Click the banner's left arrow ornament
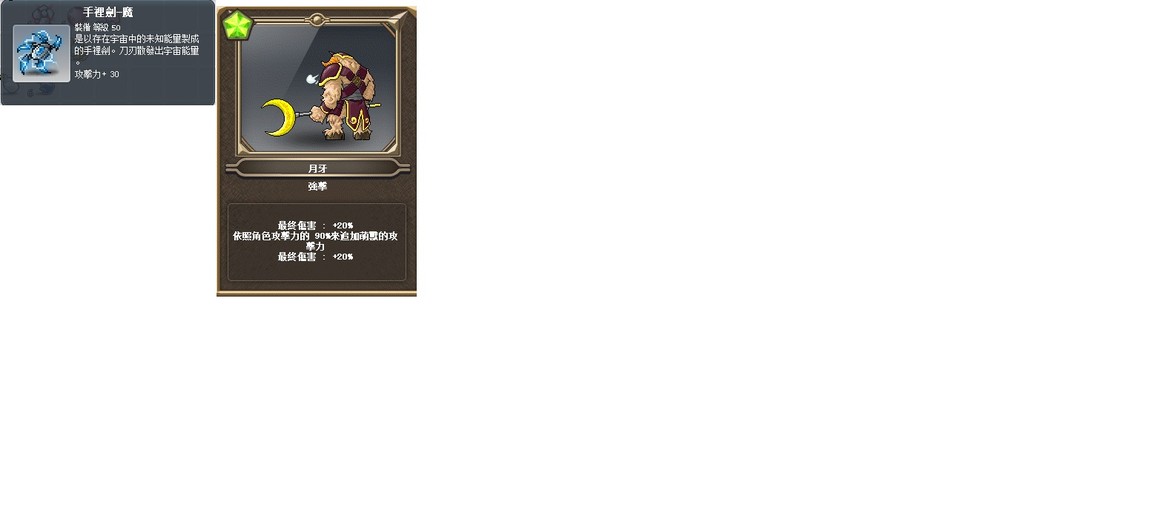 pos(233,169)
